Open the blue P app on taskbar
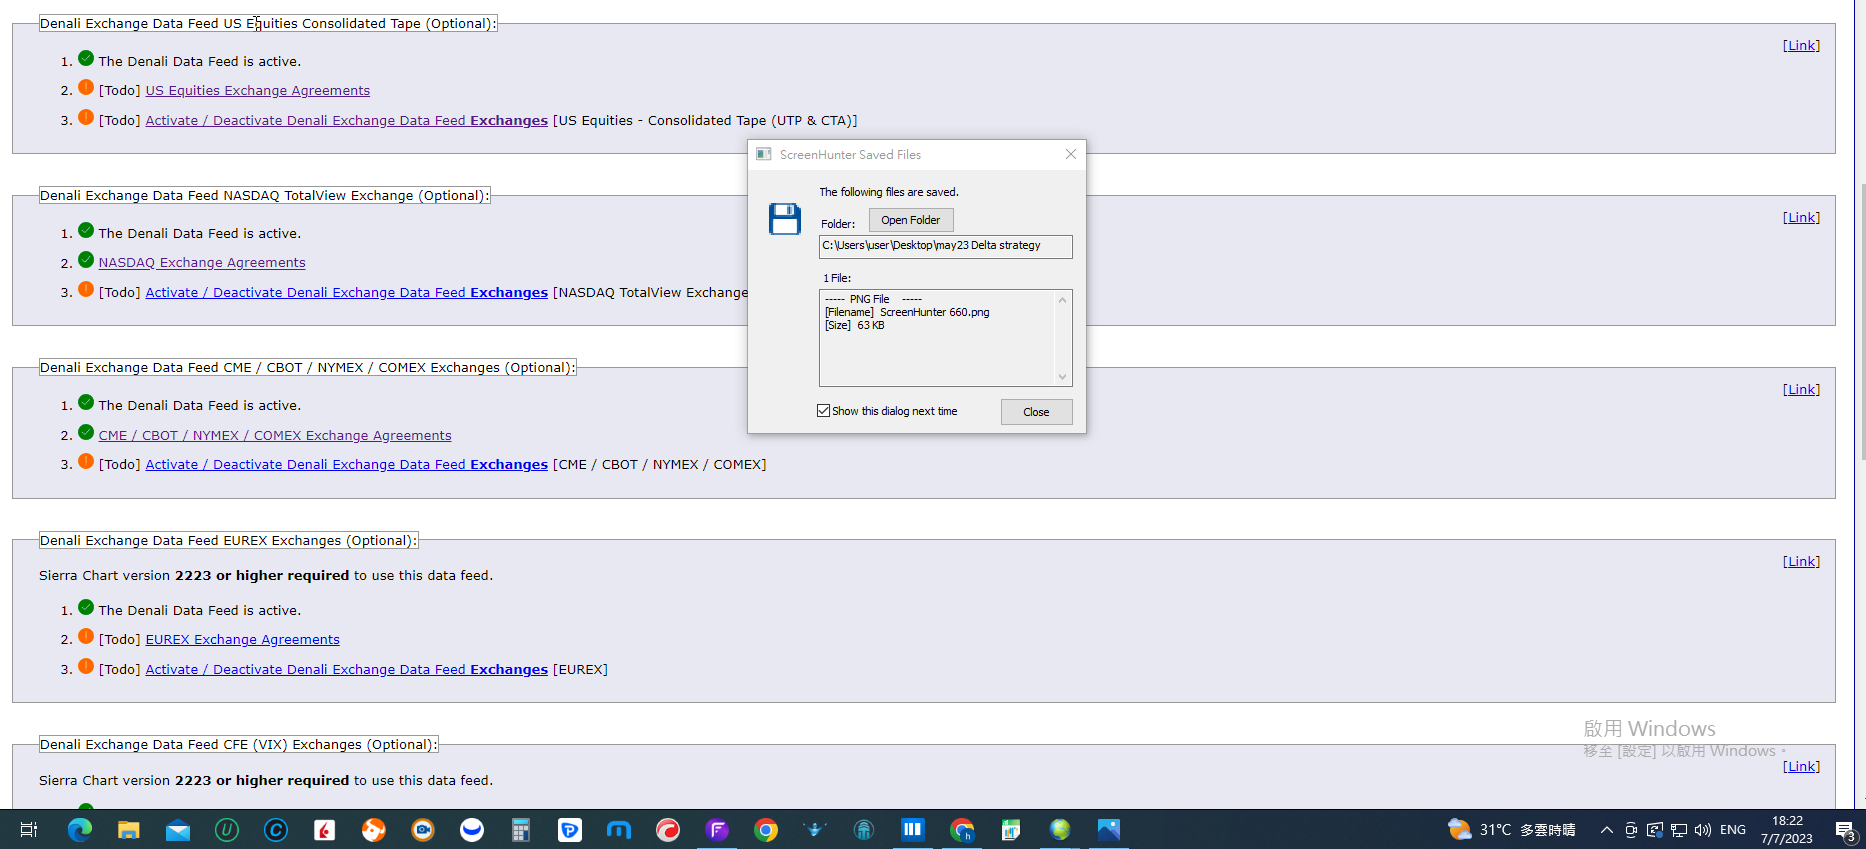The width and height of the screenshot is (1866, 849). (x=570, y=829)
